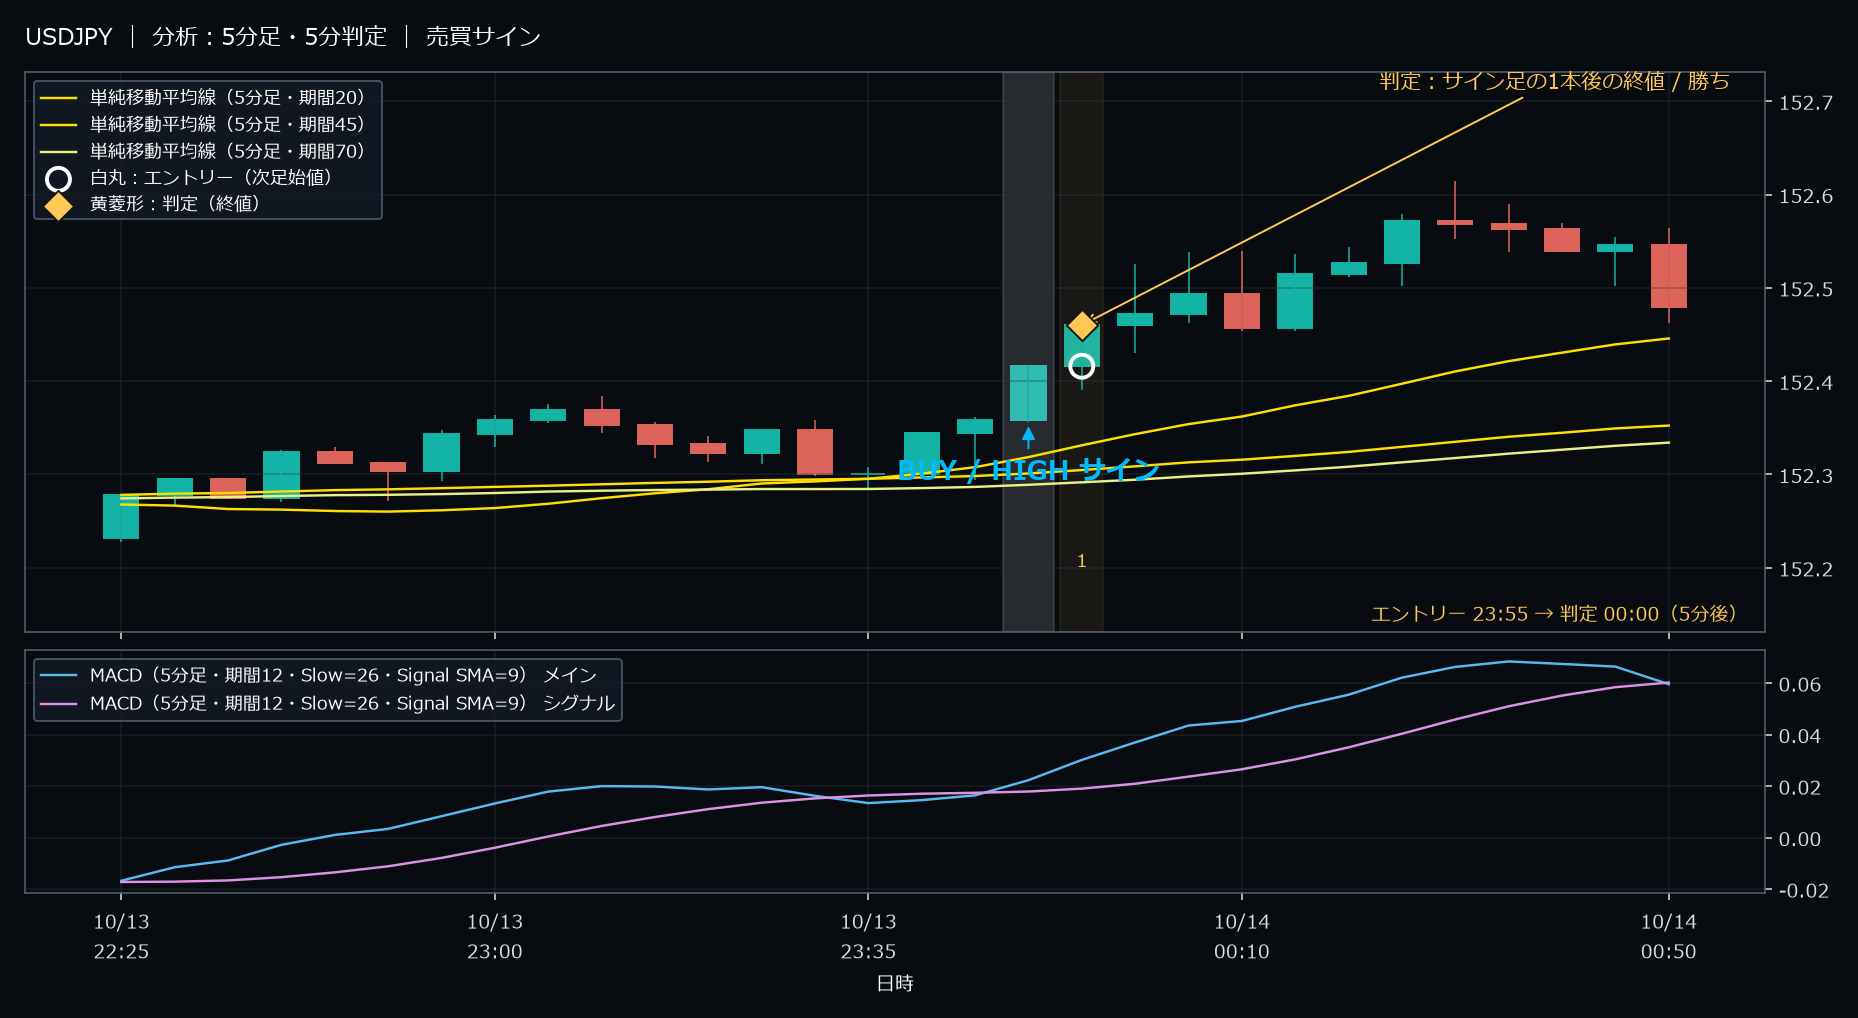Click the USDJPY symbol in the title

coord(69,37)
